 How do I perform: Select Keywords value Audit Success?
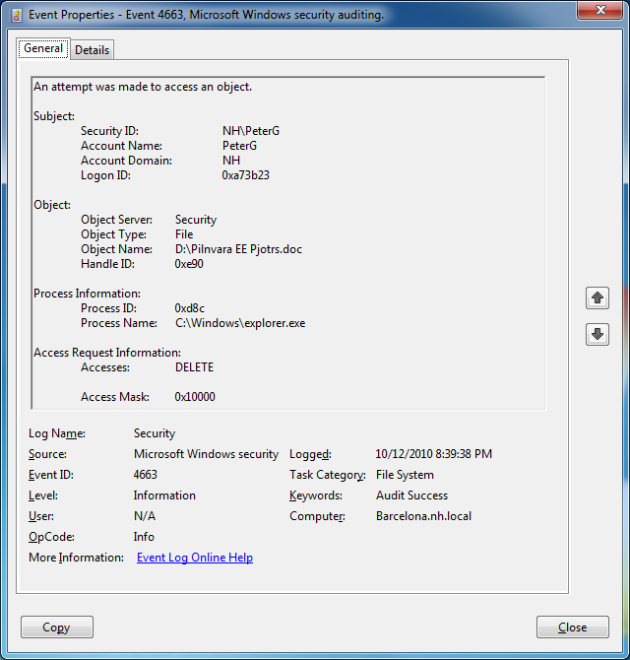pos(412,495)
